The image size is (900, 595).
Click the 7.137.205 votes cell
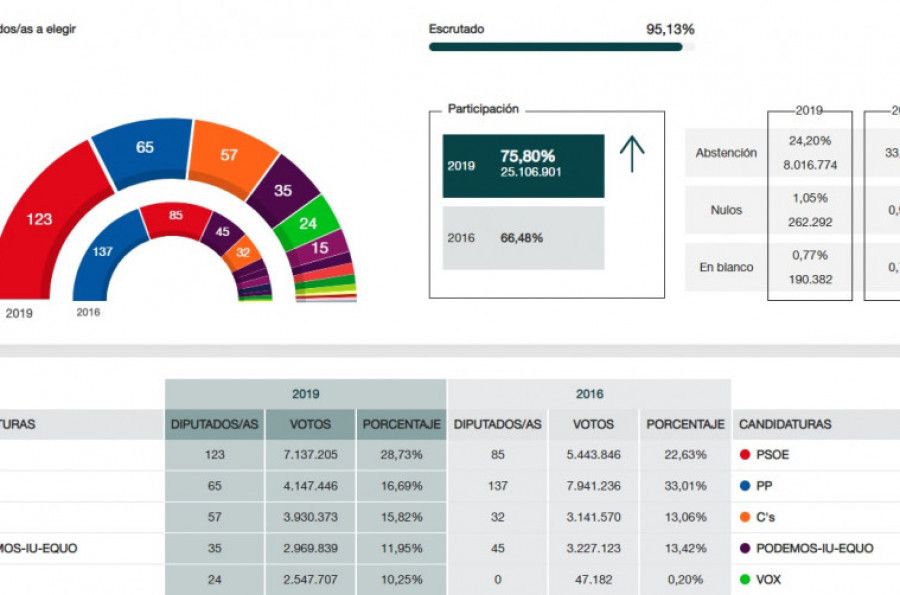[311, 455]
